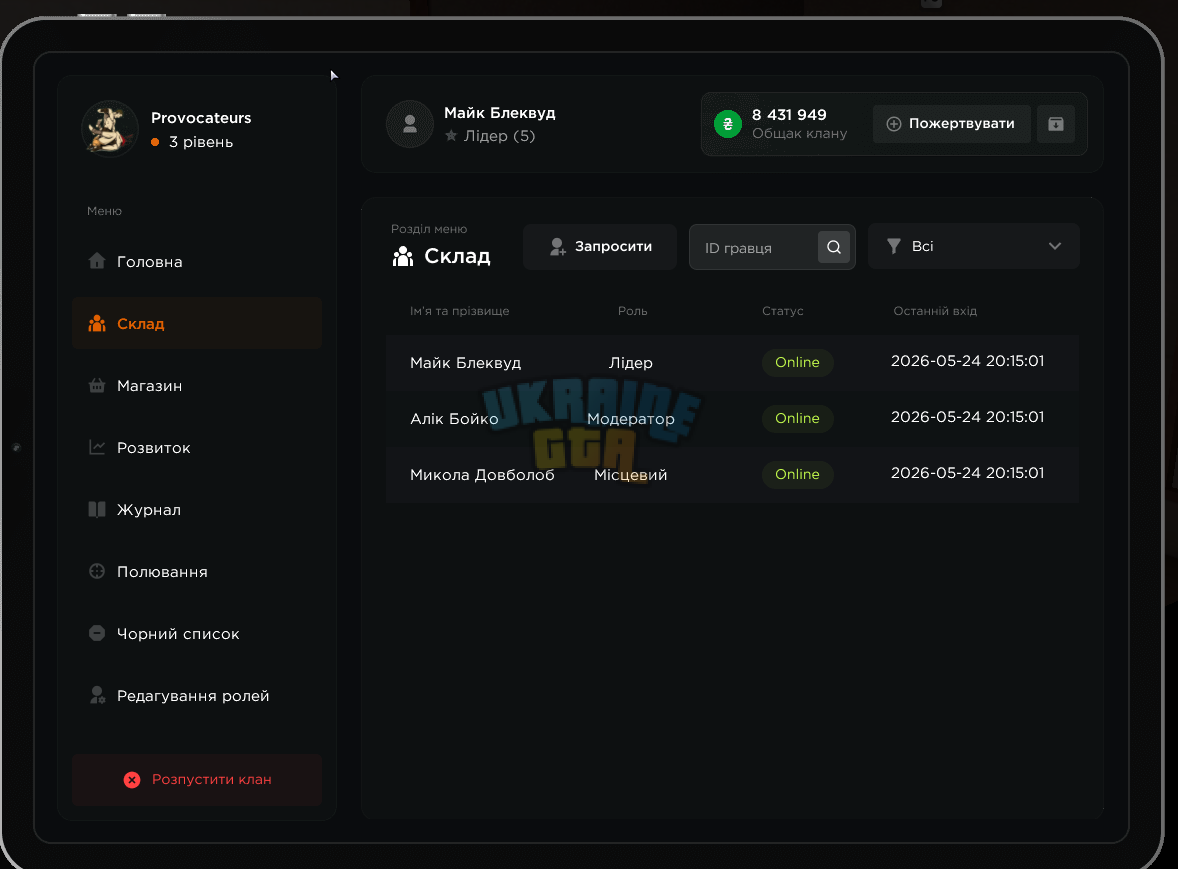Click the 8 431 949 clan fund amount
Viewport: 1178px width, 869px height.
coord(789,115)
